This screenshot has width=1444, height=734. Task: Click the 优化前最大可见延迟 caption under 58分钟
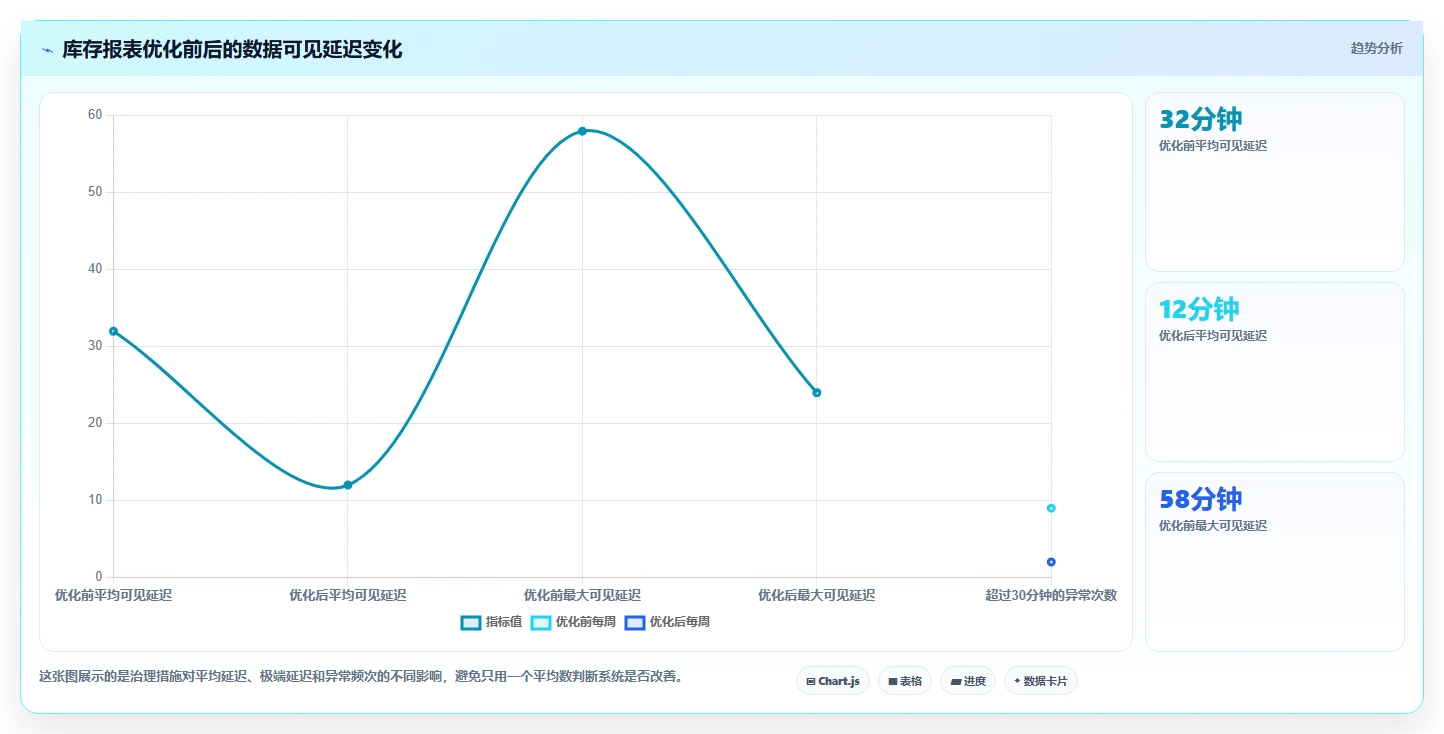1213,526
